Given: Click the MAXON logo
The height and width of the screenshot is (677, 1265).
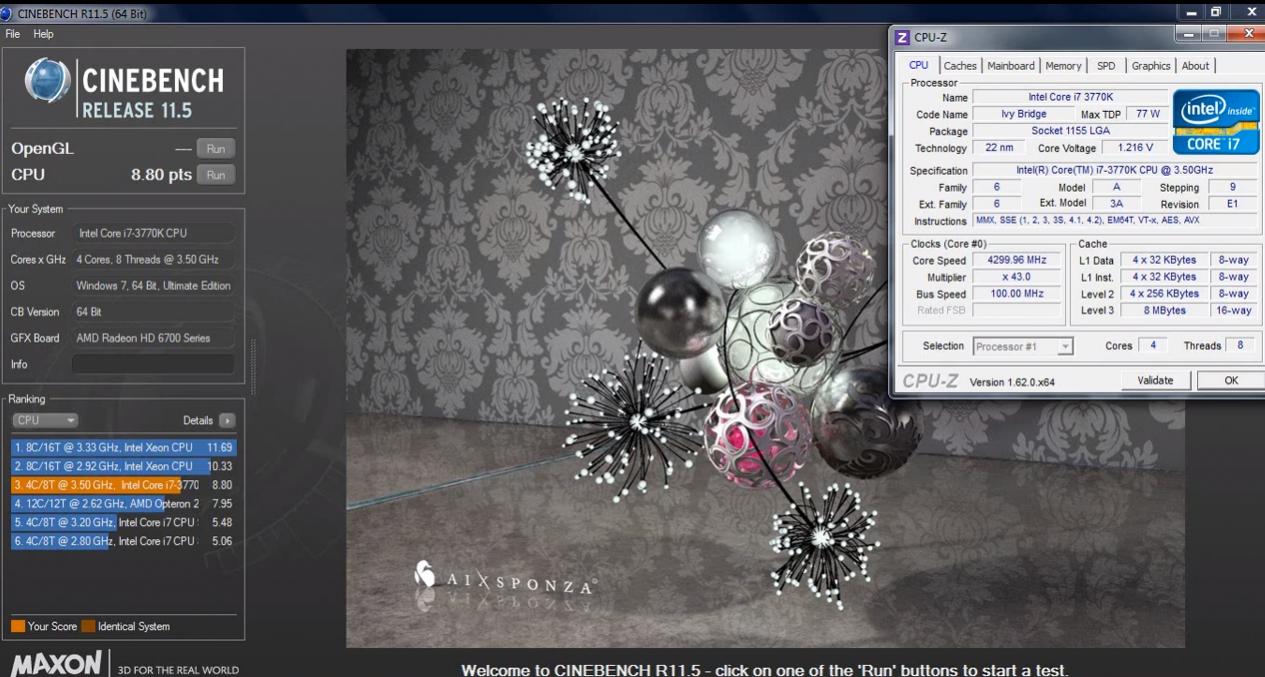Looking at the screenshot, I should click(x=57, y=663).
